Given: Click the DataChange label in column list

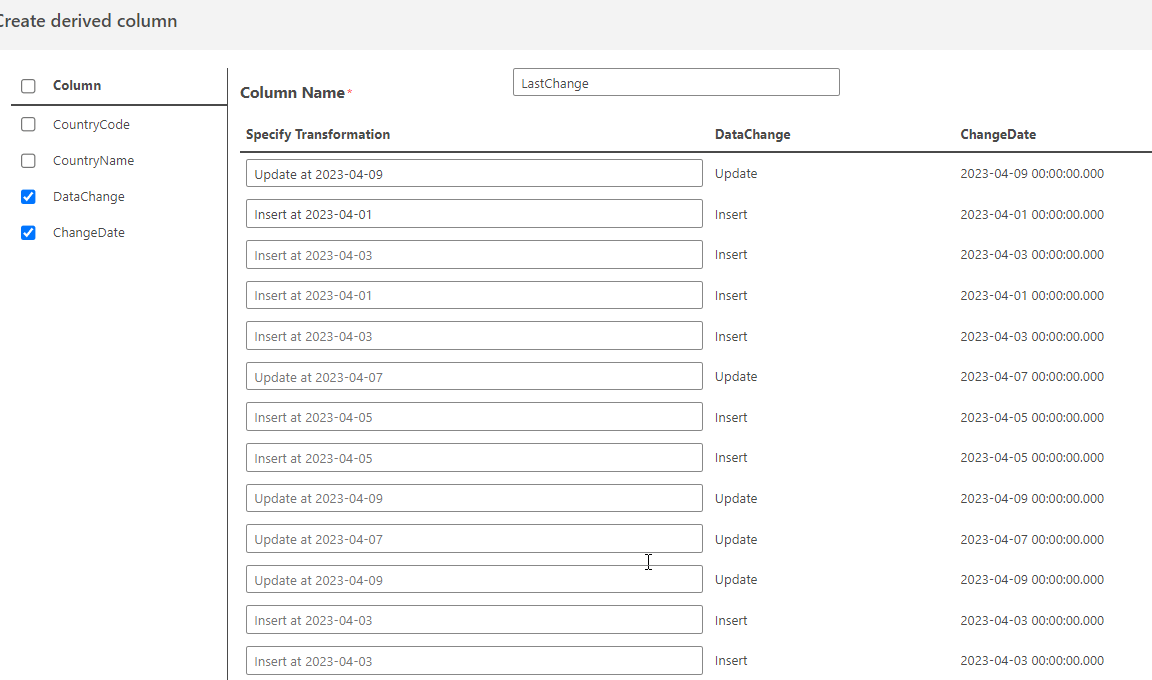Looking at the screenshot, I should (x=89, y=197).
